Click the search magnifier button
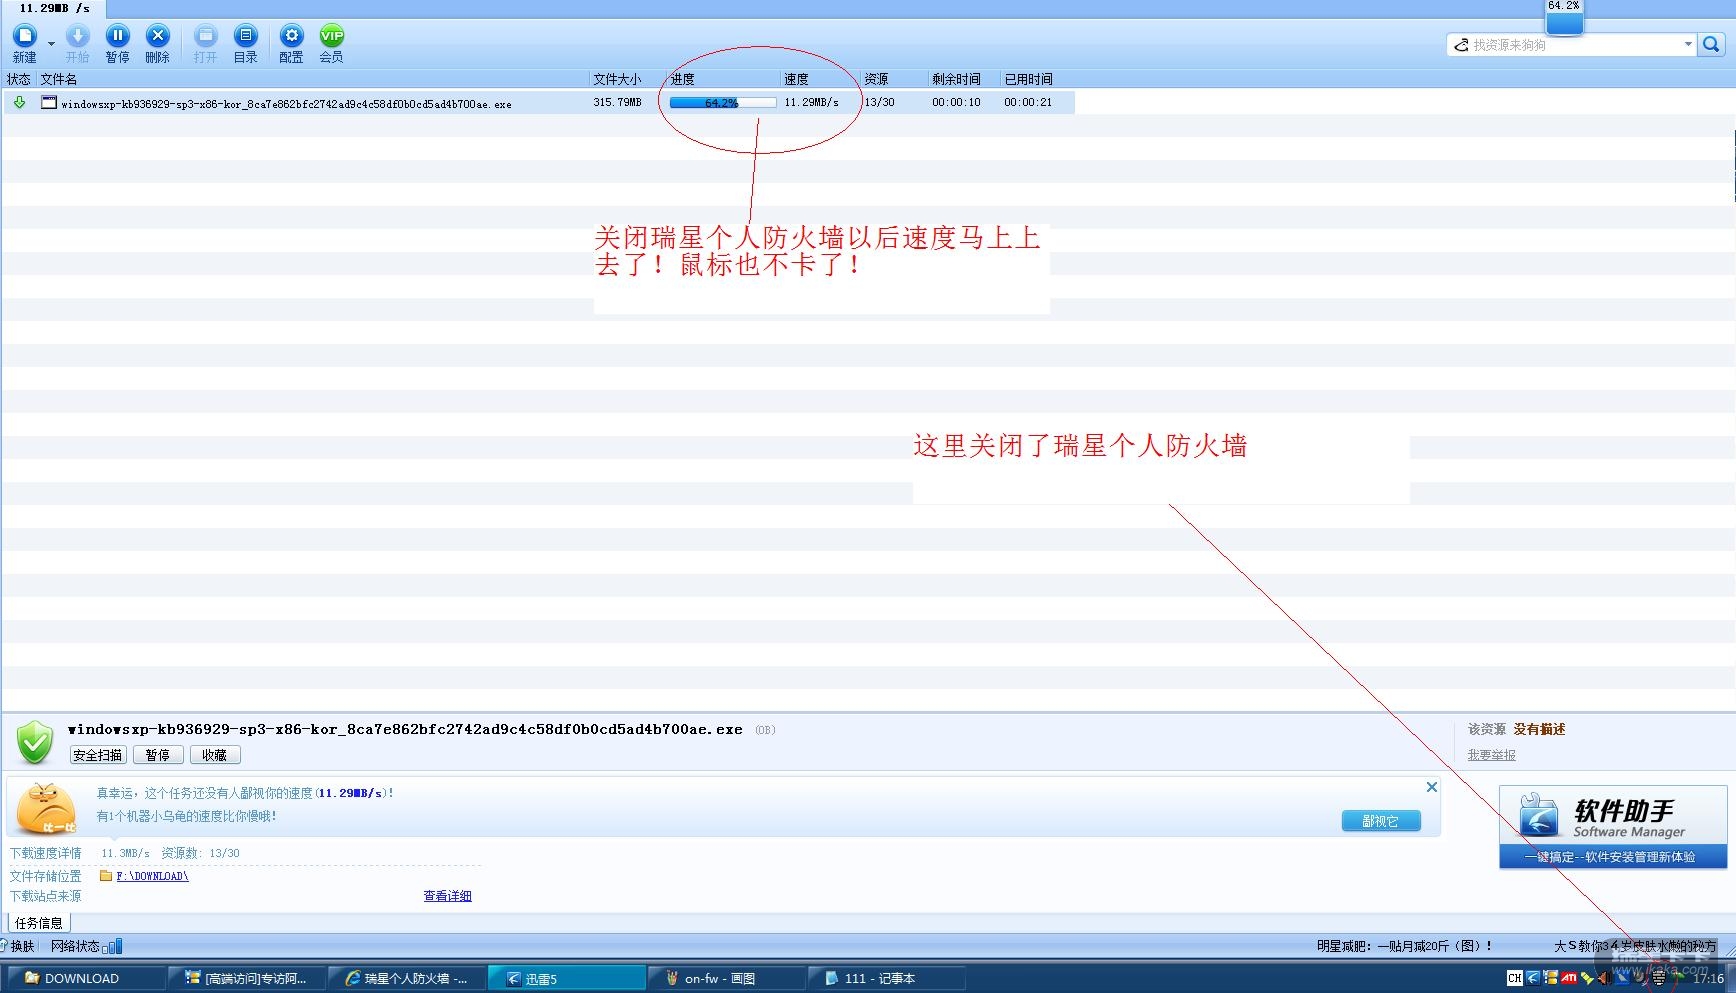Viewport: 1736px width, 993px height. tap(1711, 44)
